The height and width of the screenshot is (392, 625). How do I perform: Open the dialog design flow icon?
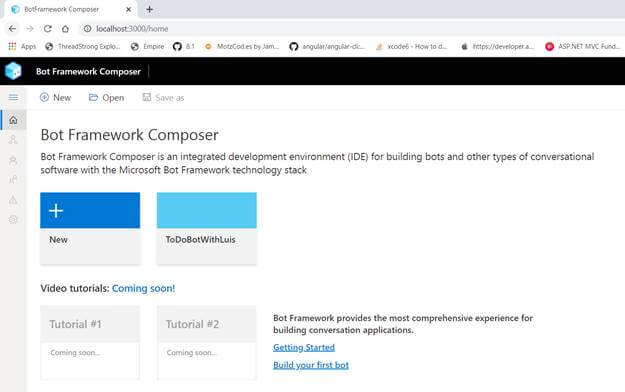click(x=13, y=140)
